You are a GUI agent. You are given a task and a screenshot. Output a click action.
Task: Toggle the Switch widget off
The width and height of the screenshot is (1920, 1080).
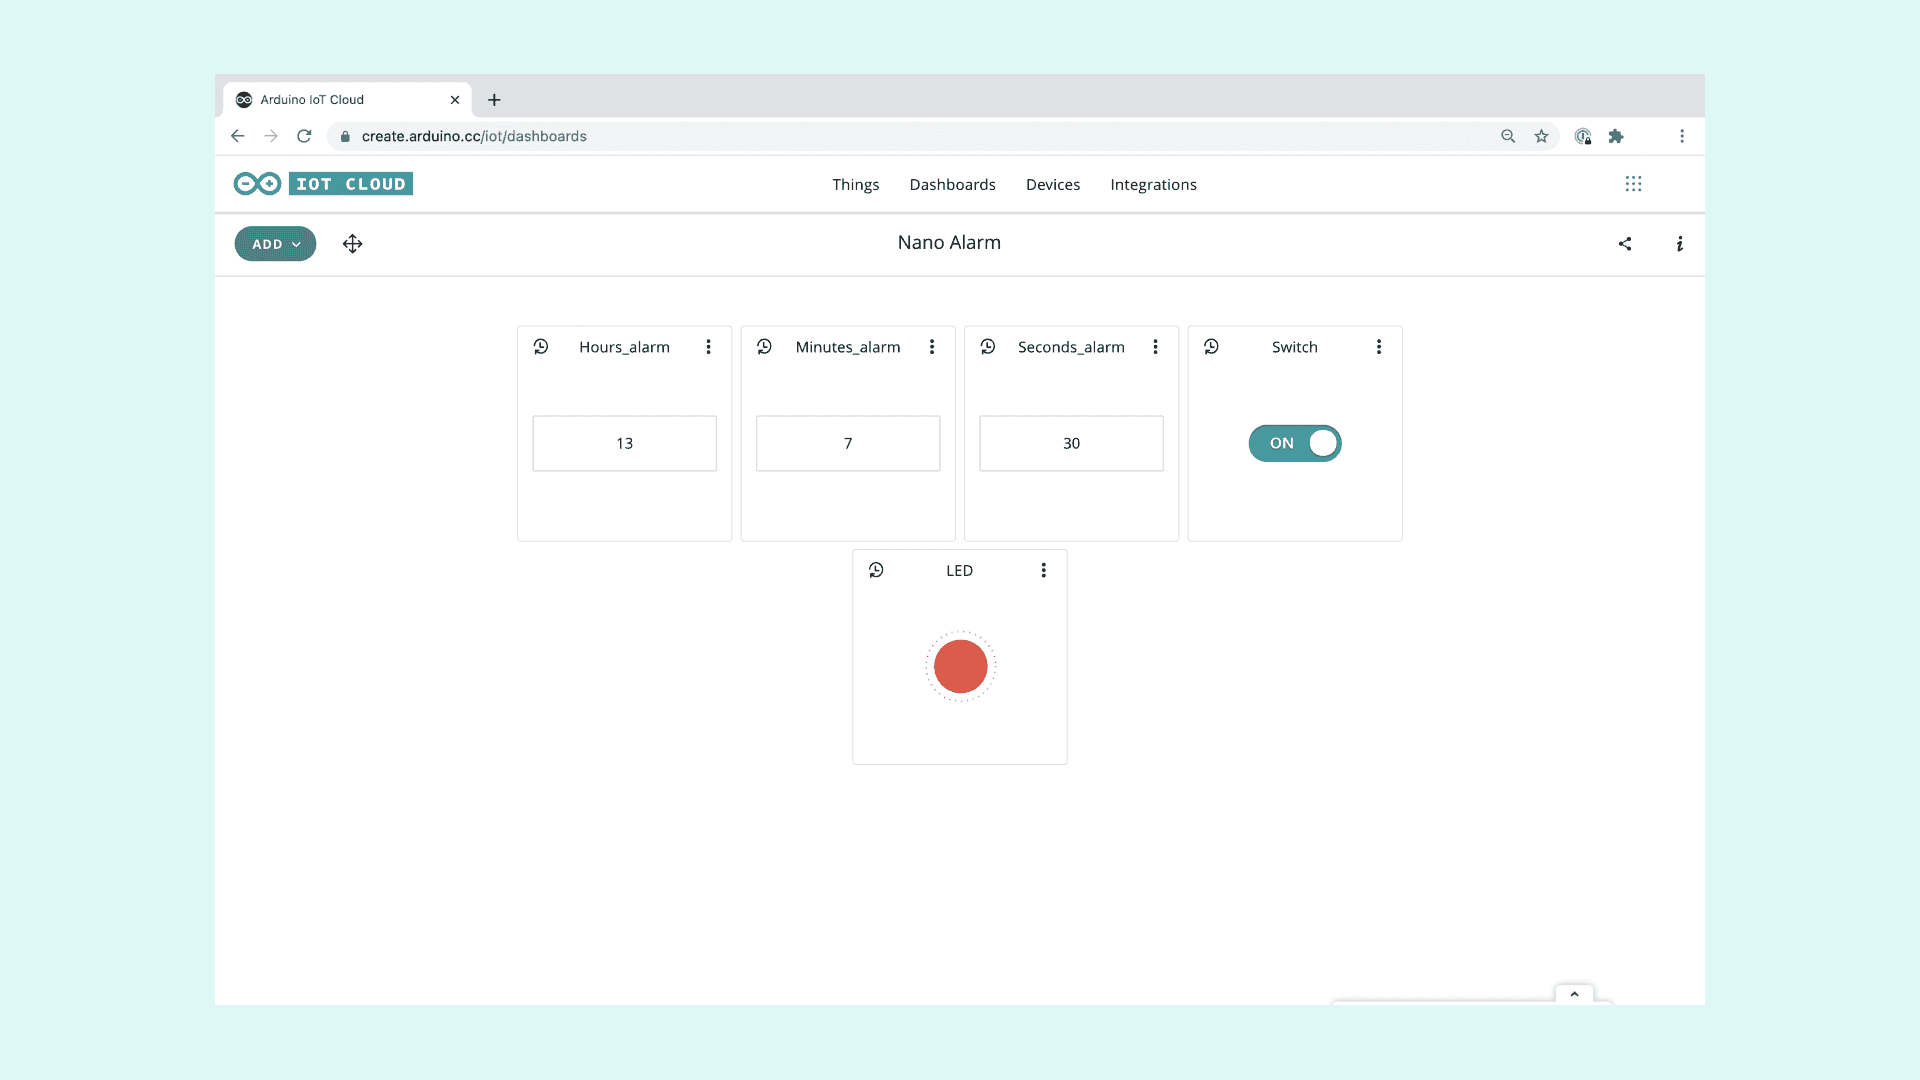(x=1295, y=443)
